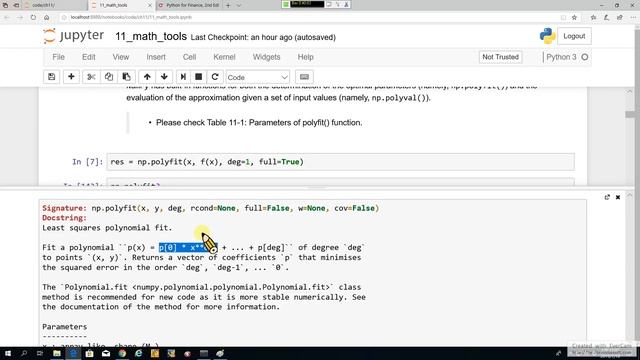Click the notebook vertical scrollbar thumb

click(x=630, y=114)
